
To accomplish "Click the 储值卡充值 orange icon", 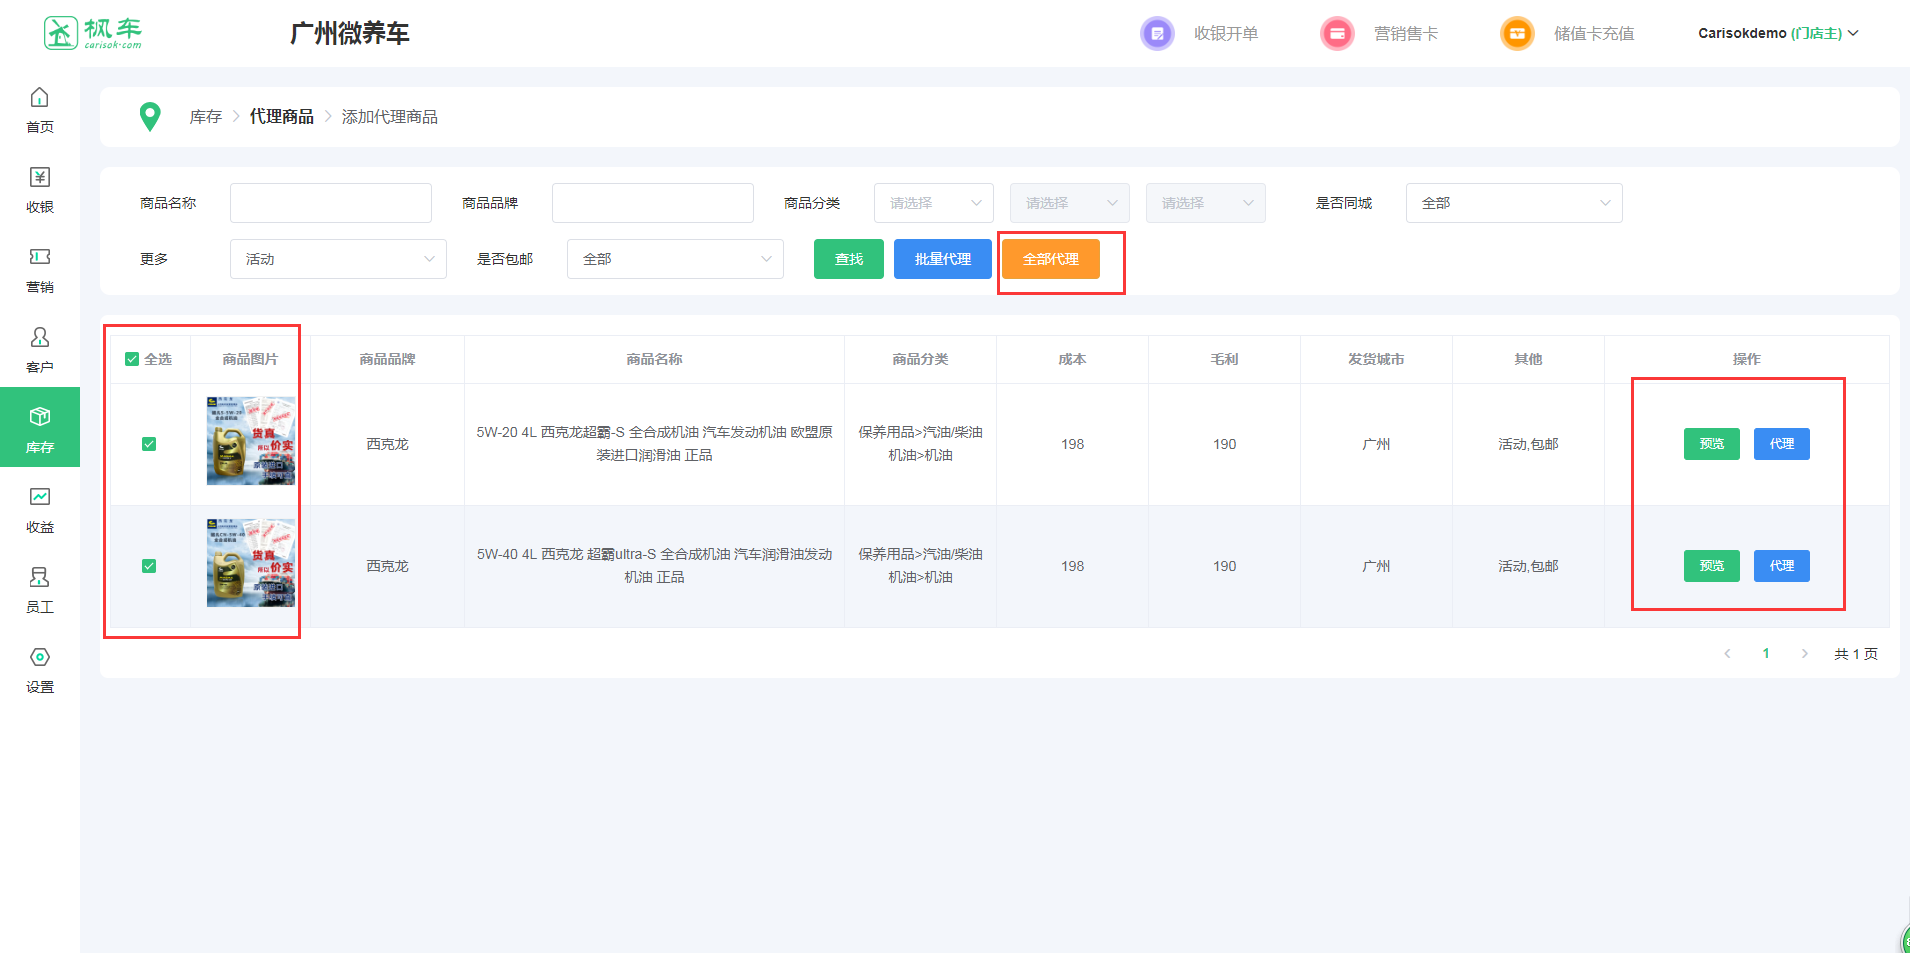I will (1517, 34).
